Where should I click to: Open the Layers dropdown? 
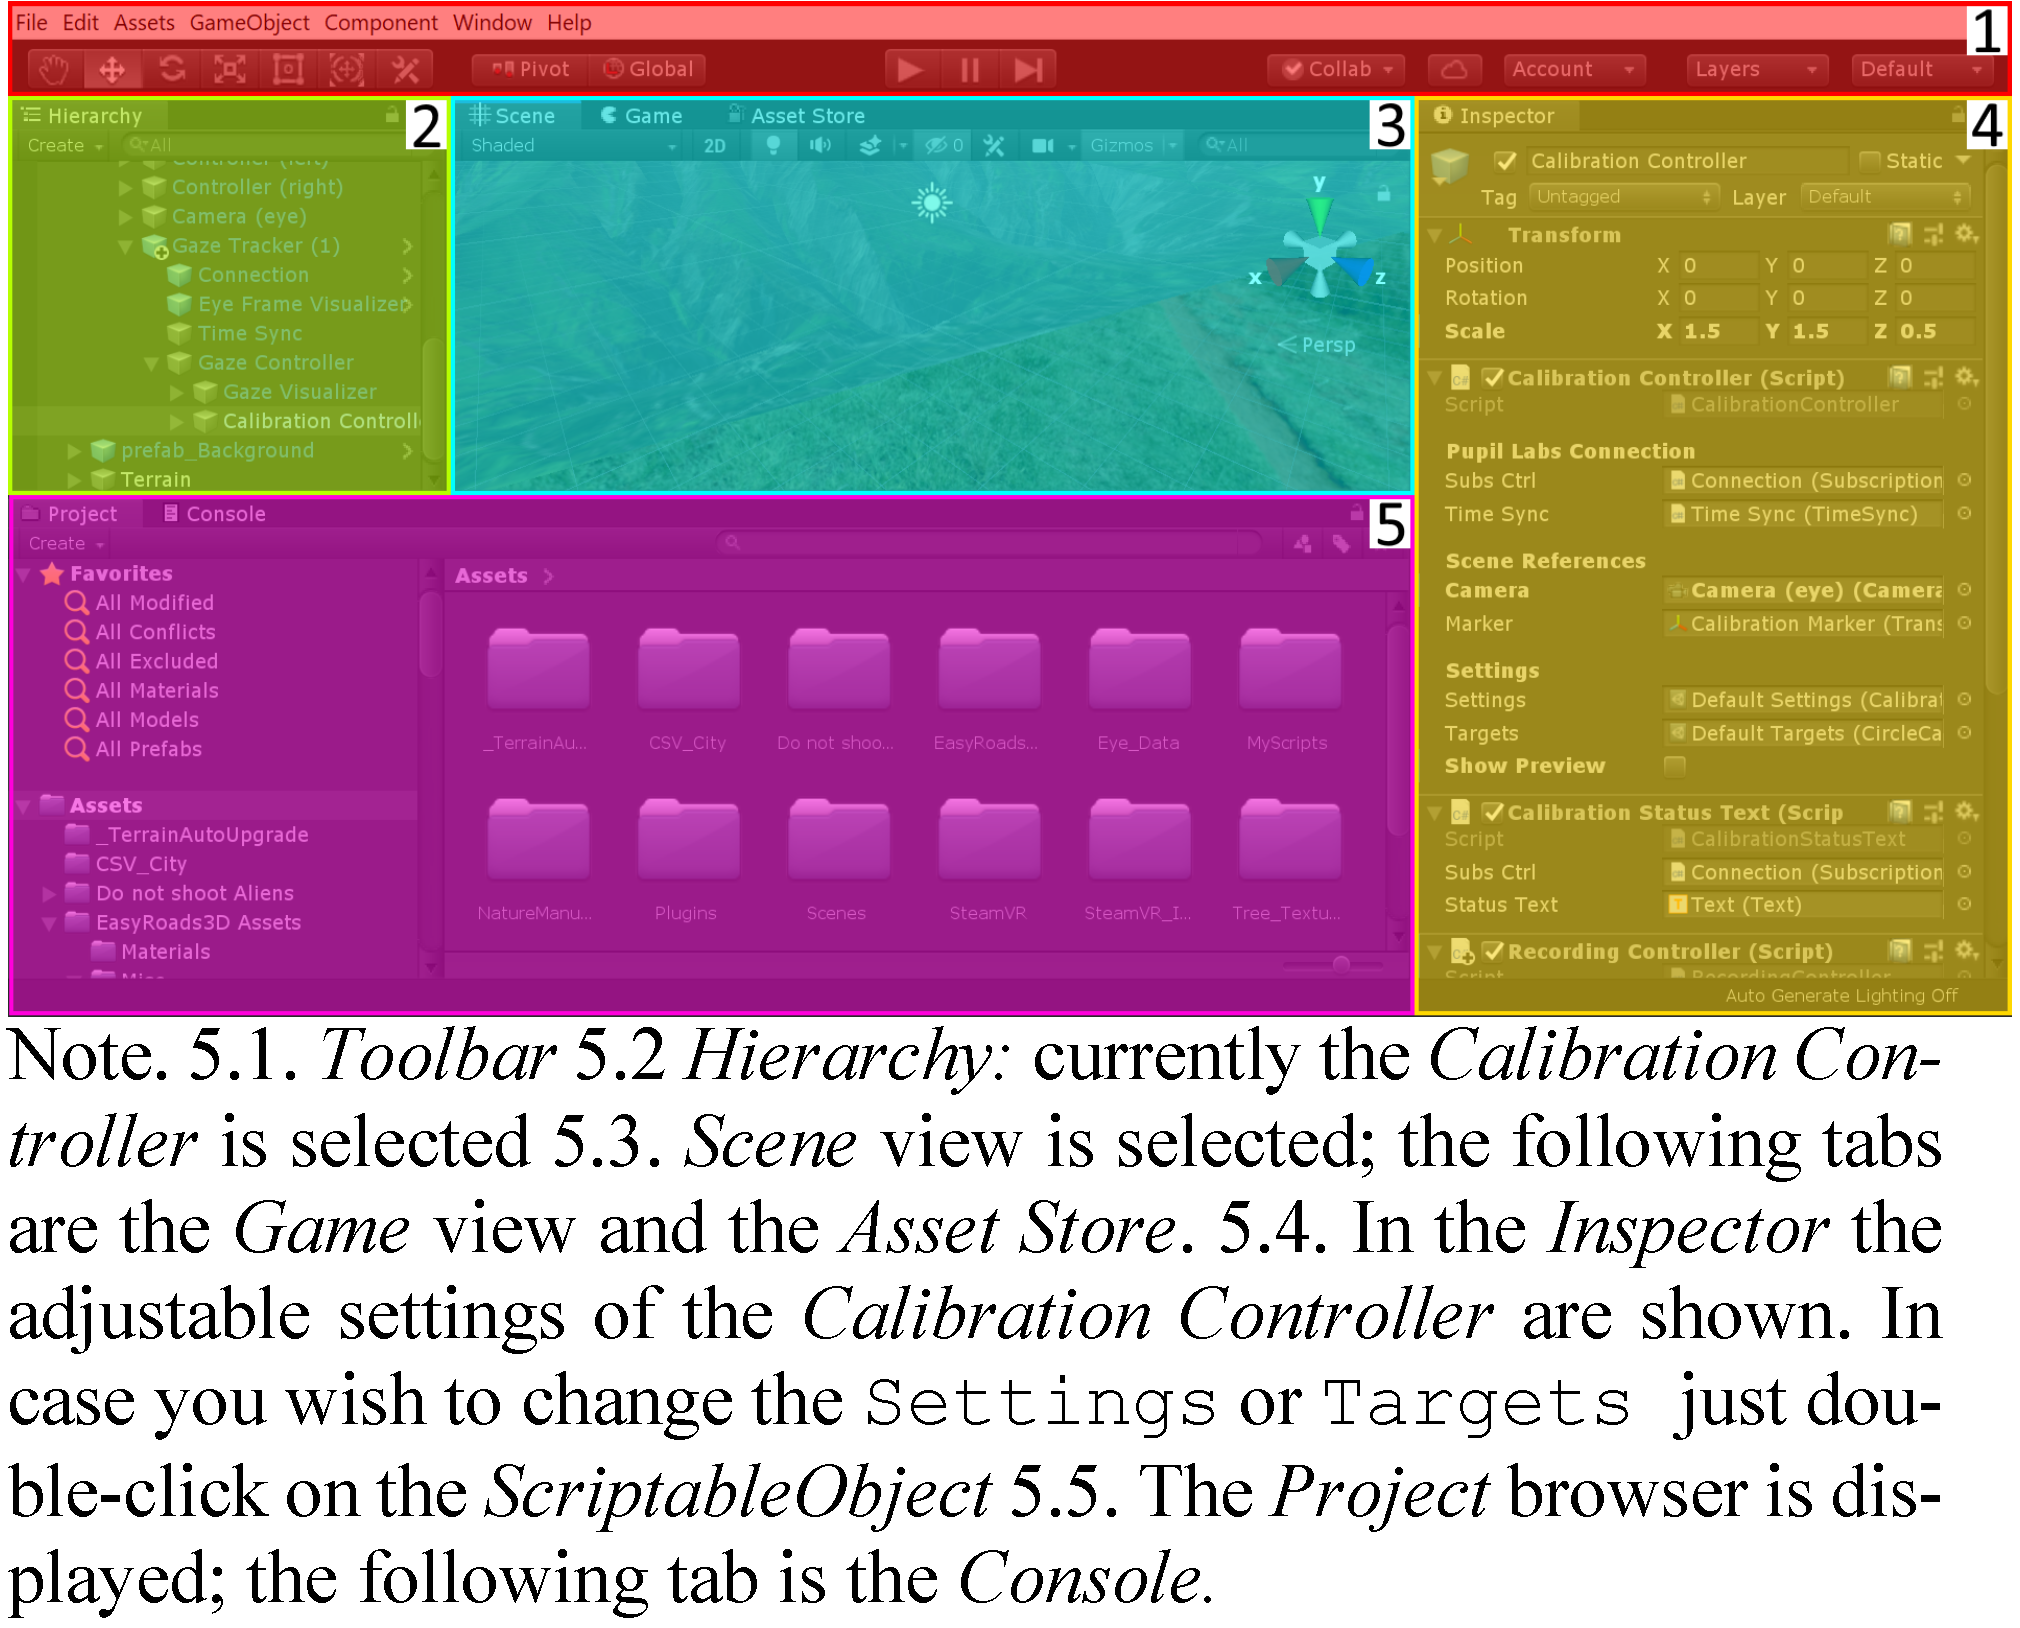pos(1756,69)
